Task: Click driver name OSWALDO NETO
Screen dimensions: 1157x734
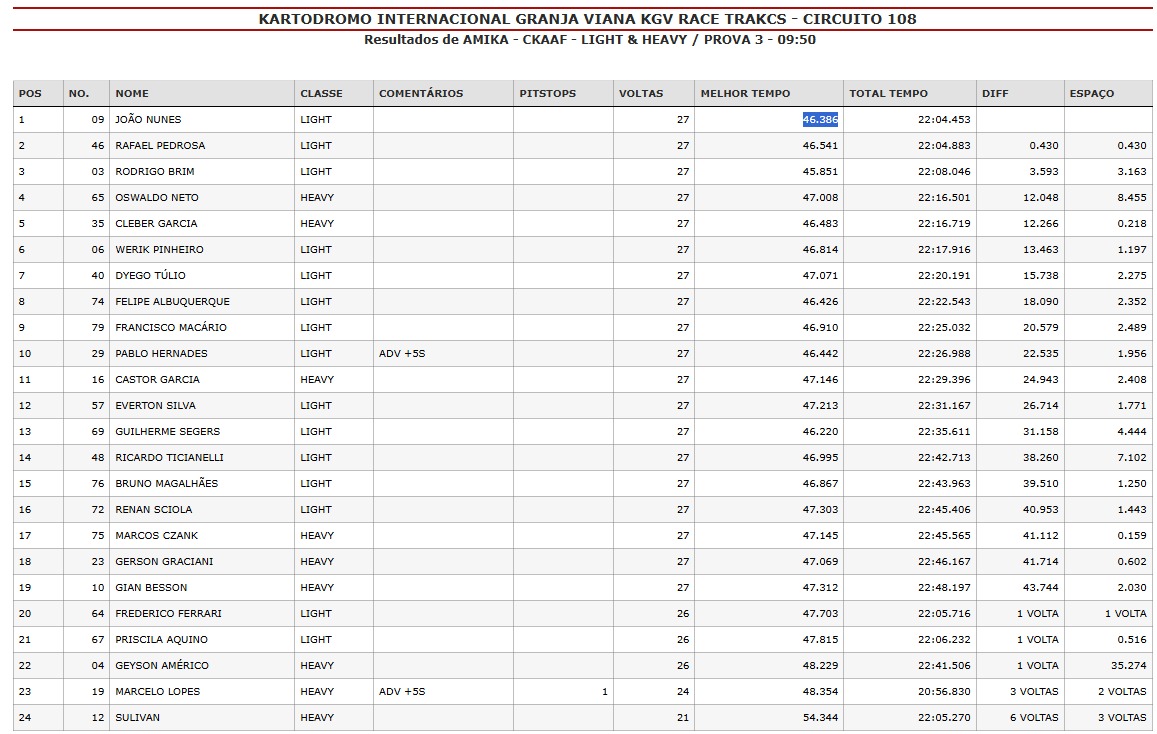Action: 156,198
